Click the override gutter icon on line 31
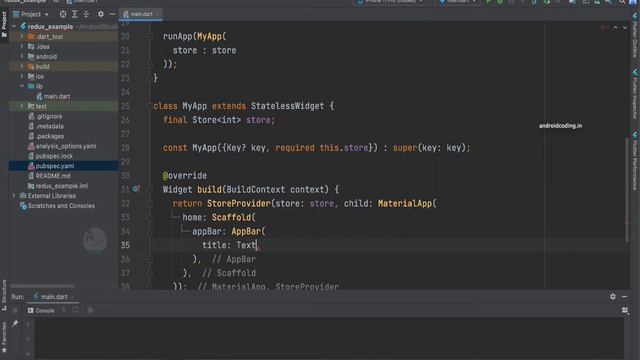 point(136,189)
